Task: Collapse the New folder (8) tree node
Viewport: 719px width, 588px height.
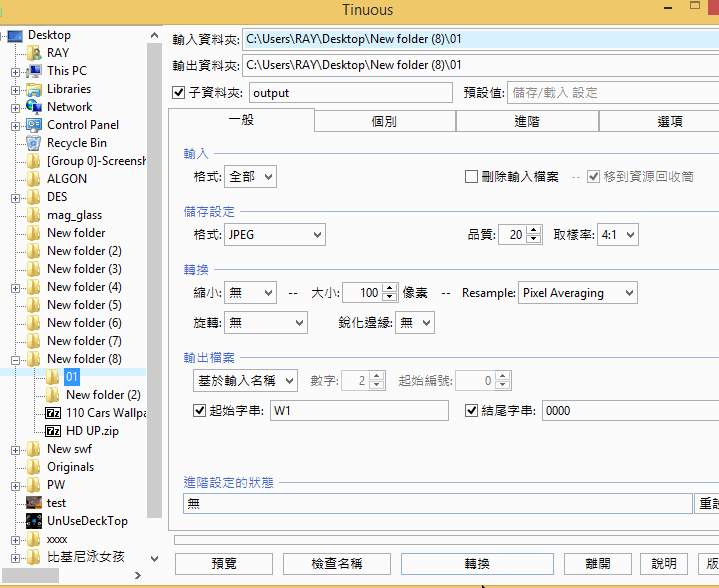Action: click(x=15, y=360)
